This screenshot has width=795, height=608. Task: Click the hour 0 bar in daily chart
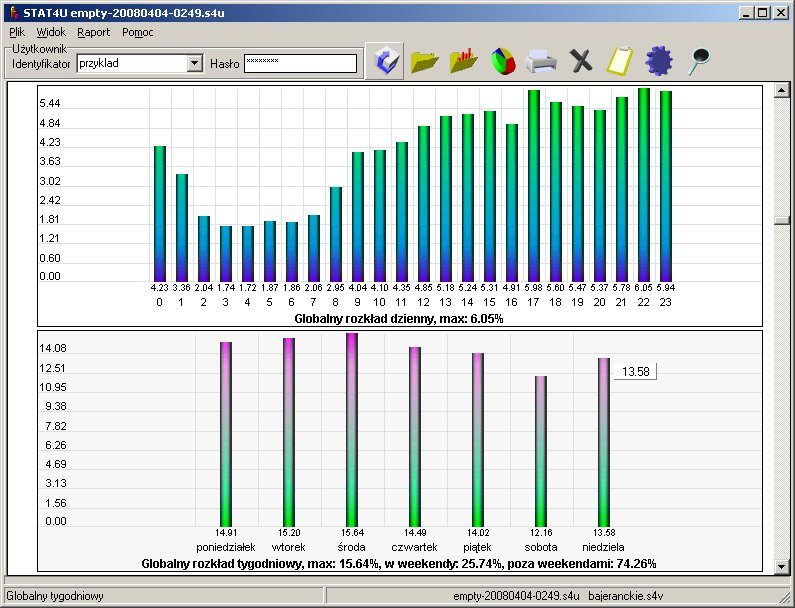160,213
